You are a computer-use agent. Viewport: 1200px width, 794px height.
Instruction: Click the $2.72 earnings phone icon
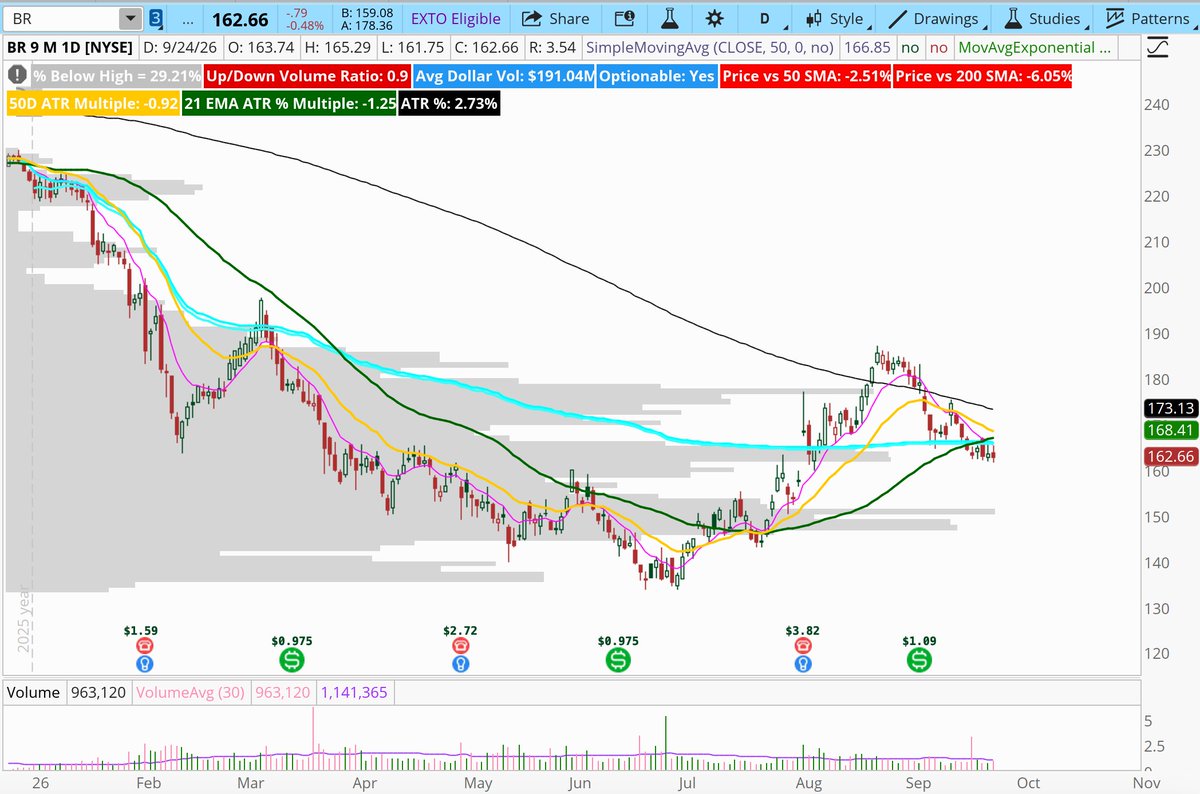click(x=459, y=647)
